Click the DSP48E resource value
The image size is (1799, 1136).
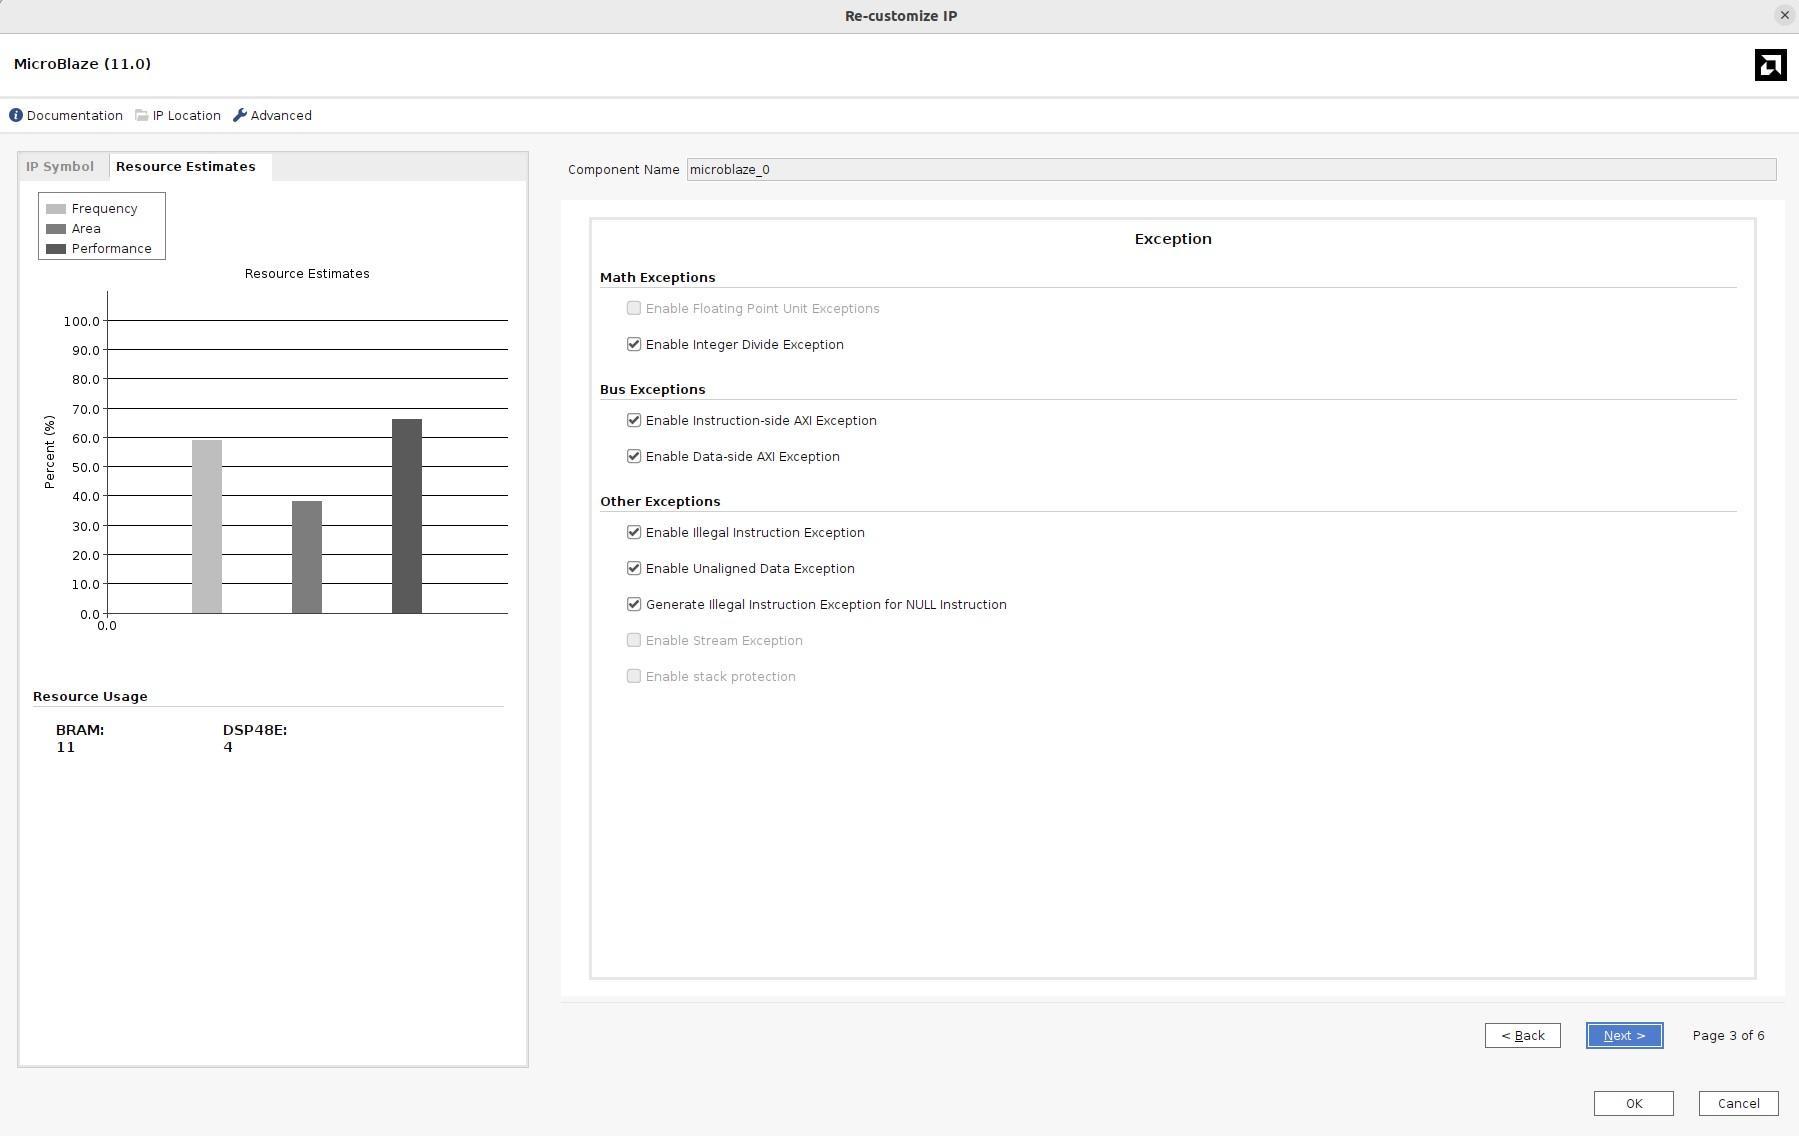click(228, 748)
